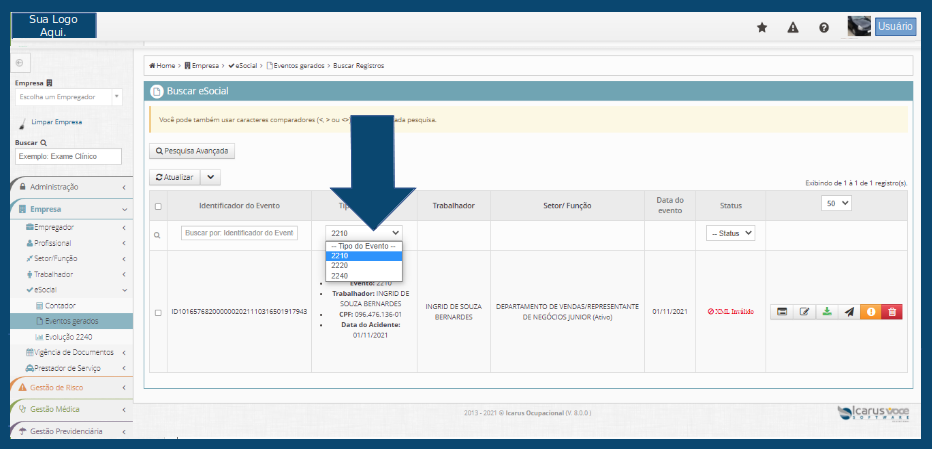The image size is (932, 449).
Task: Click the Pesquisa Avançada button
Action: point(193,151)
